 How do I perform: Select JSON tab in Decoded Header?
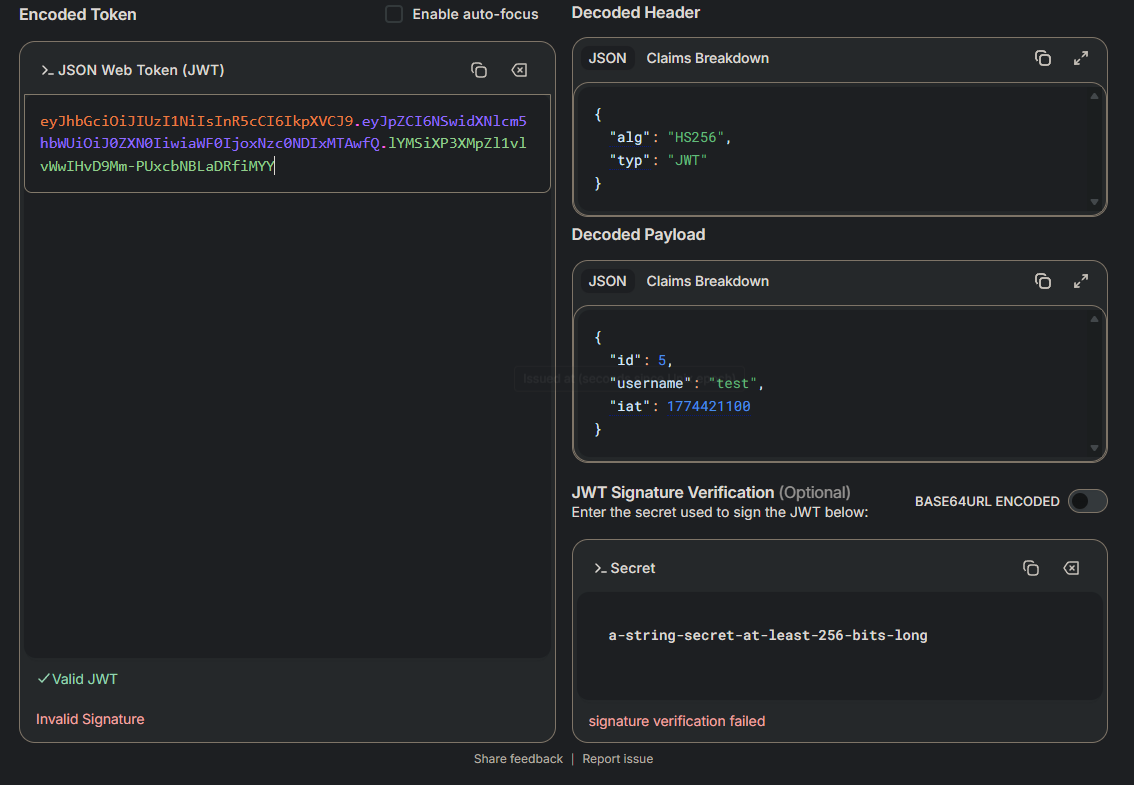[x=607, y=58]
